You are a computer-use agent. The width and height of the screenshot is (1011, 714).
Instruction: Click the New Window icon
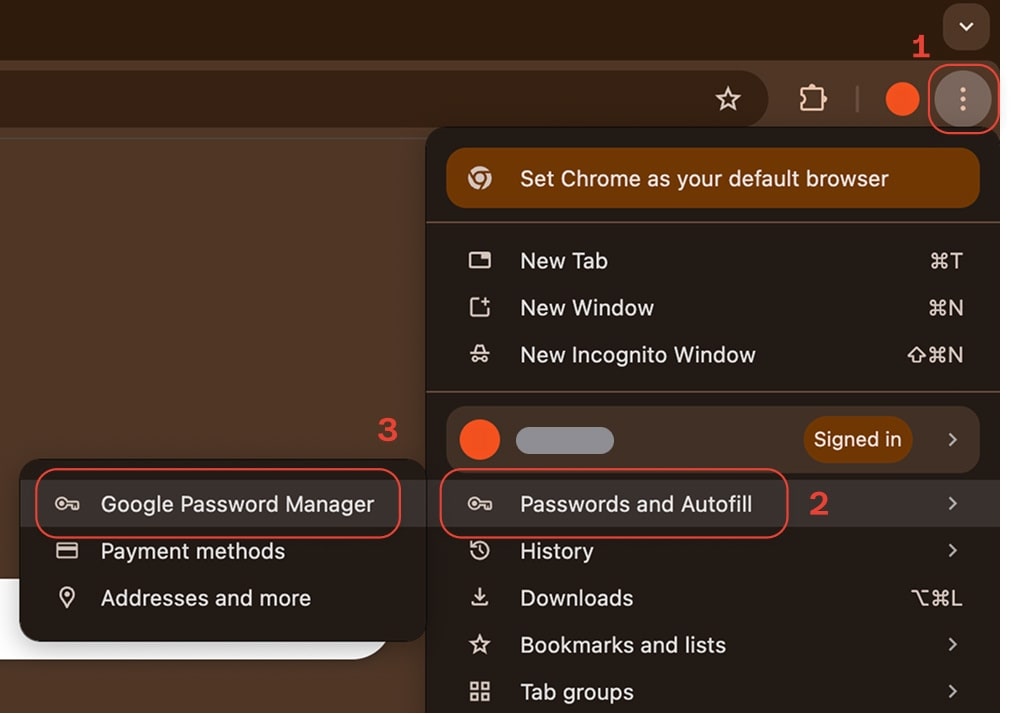click(480, 307)
